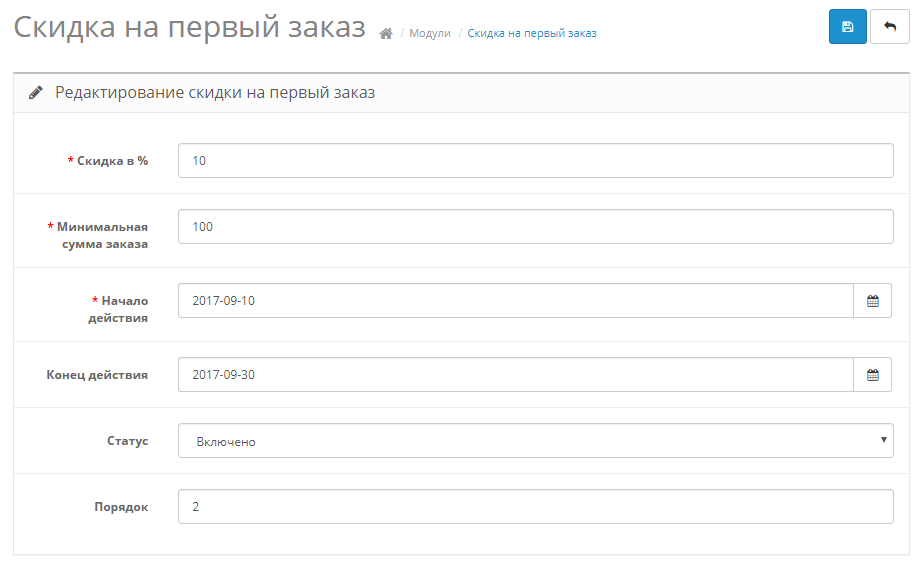Click the back arrow button

(x=889, y=26)
